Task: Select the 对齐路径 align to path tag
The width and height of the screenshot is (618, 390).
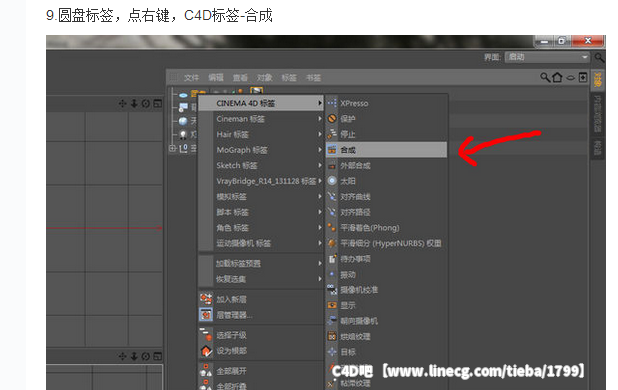Action: [x=386, y=212]
